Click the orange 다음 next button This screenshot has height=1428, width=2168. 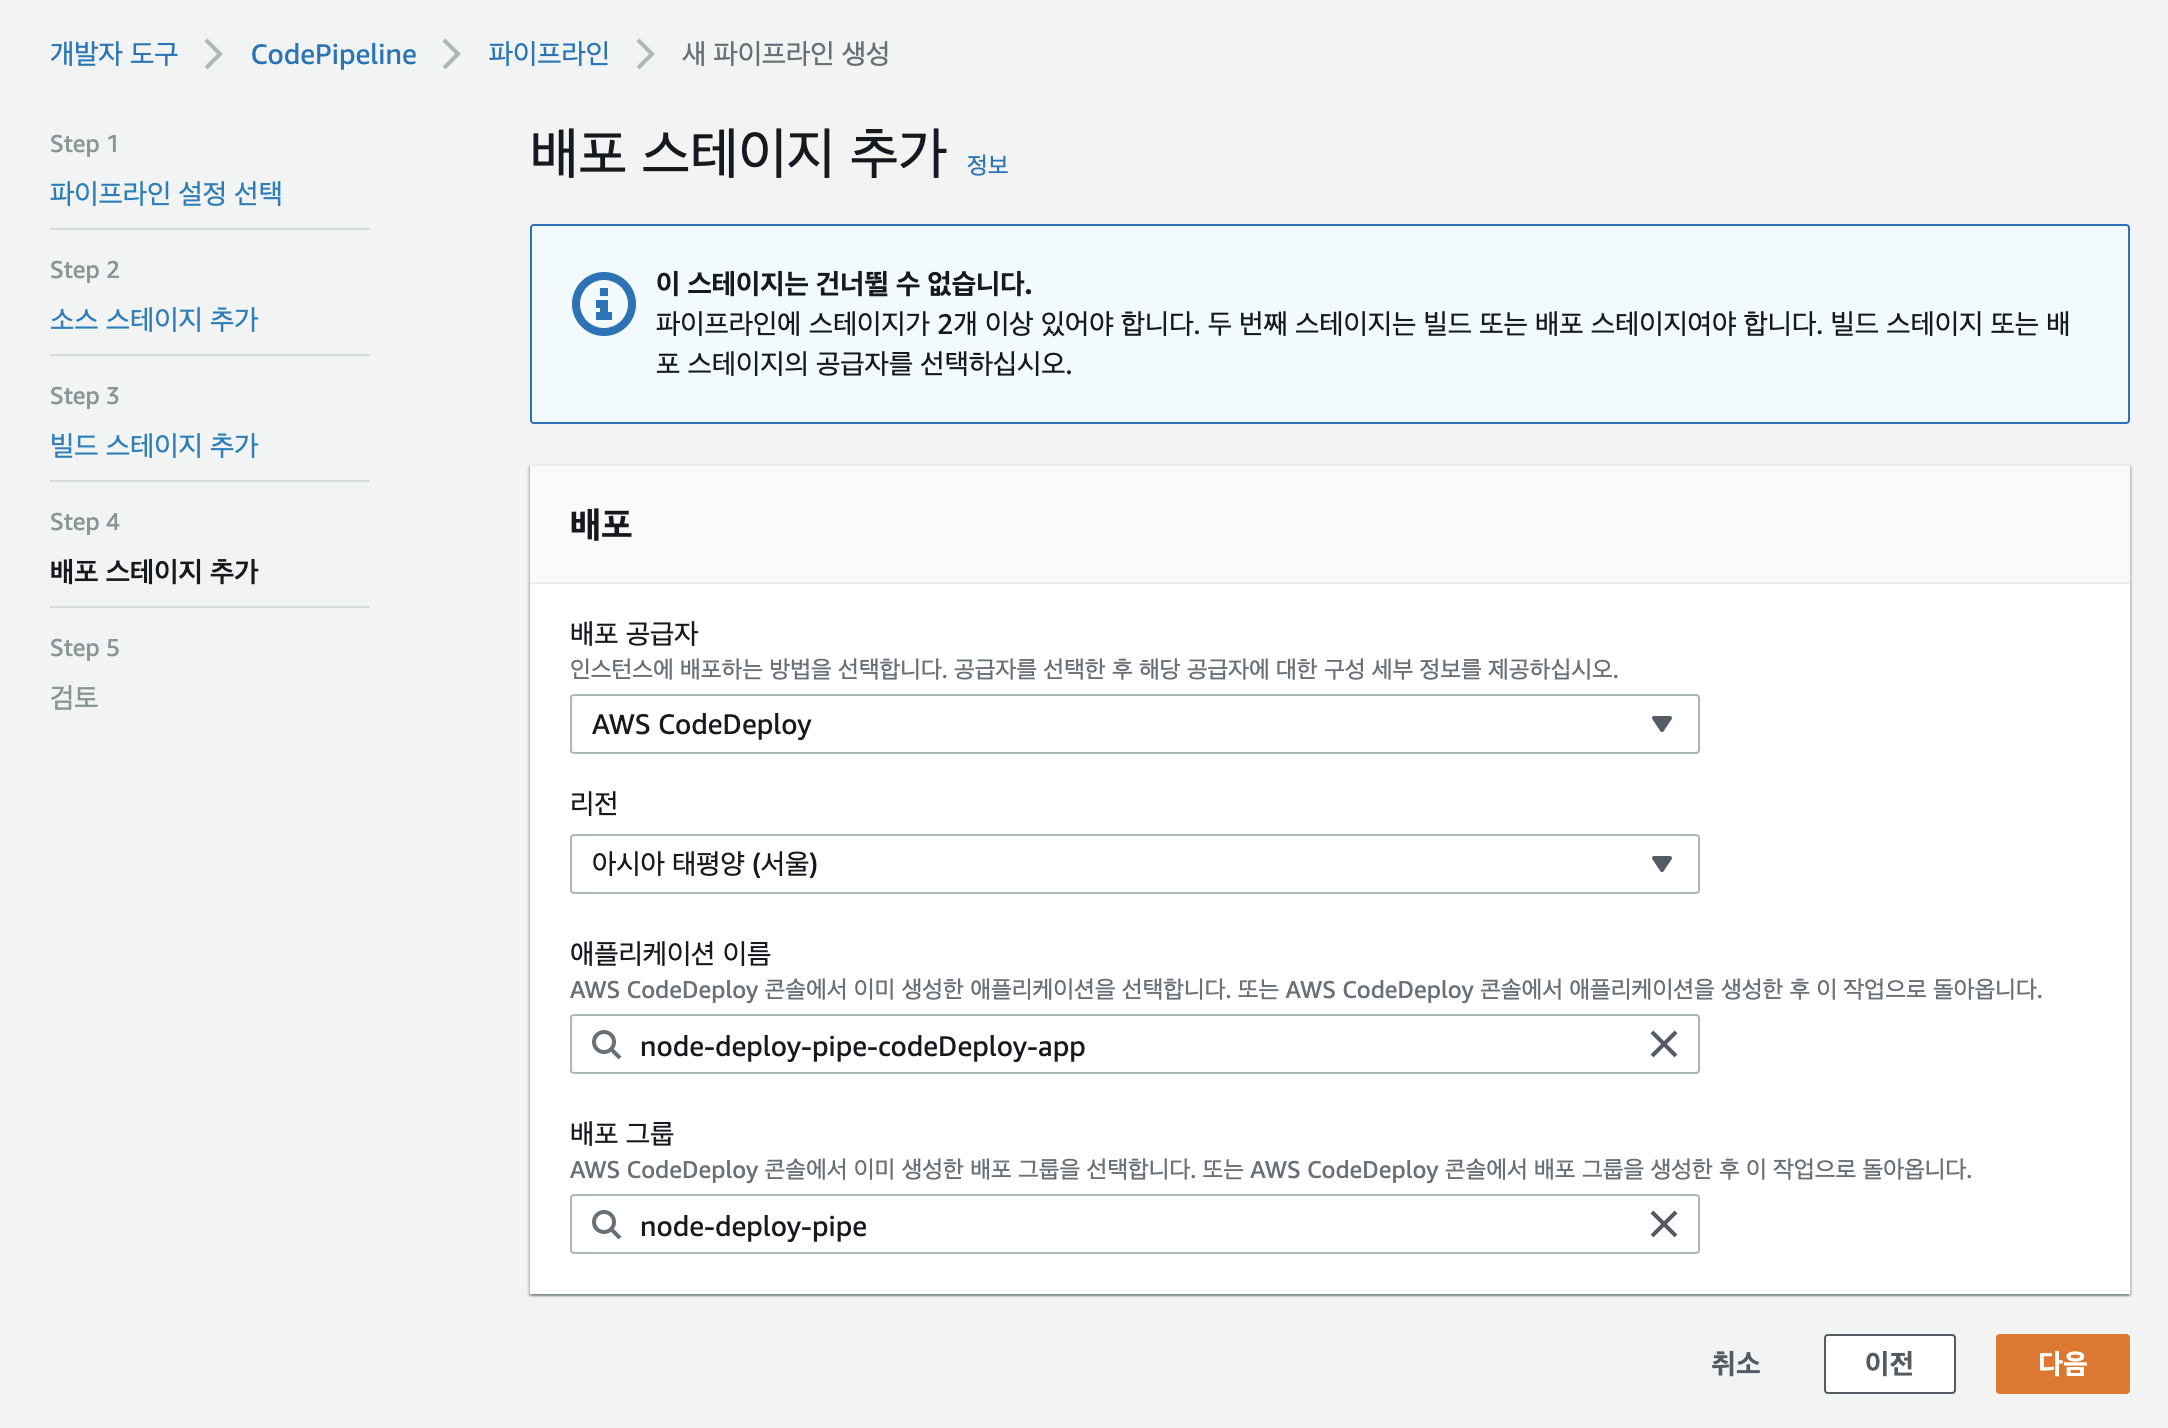[x=2062, y=1363]
